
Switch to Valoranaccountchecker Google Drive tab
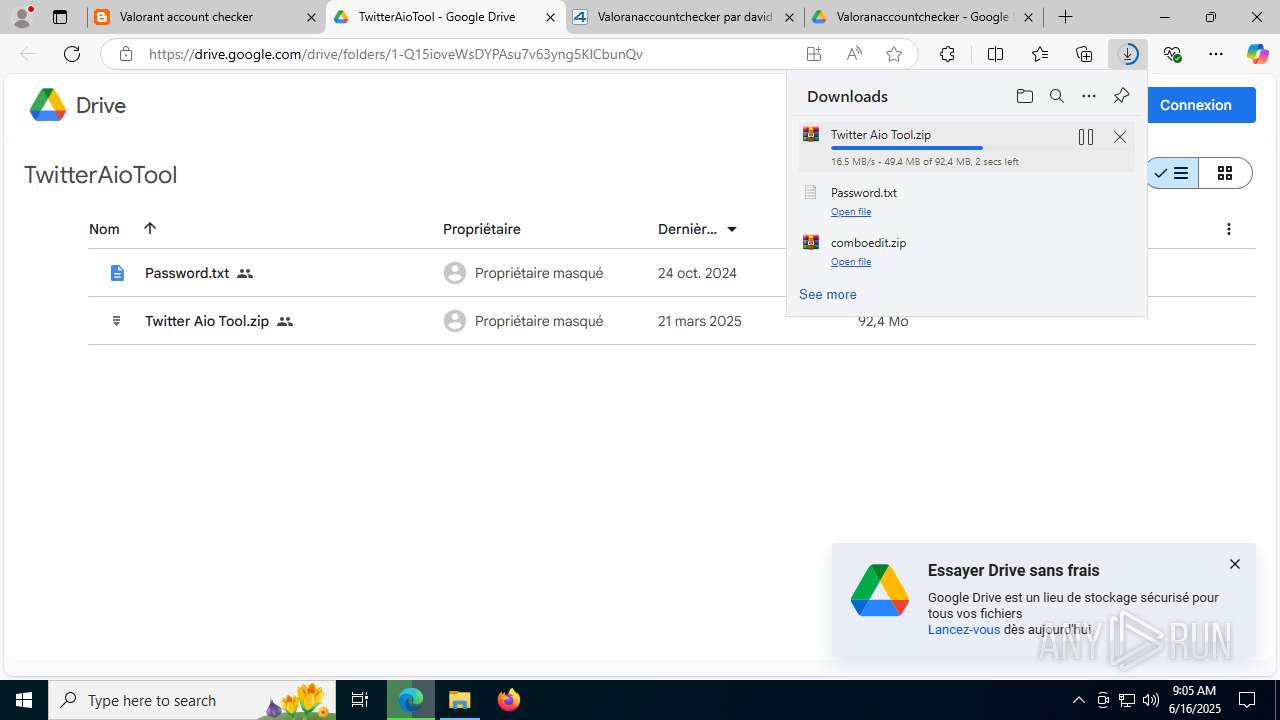[923, 17]
